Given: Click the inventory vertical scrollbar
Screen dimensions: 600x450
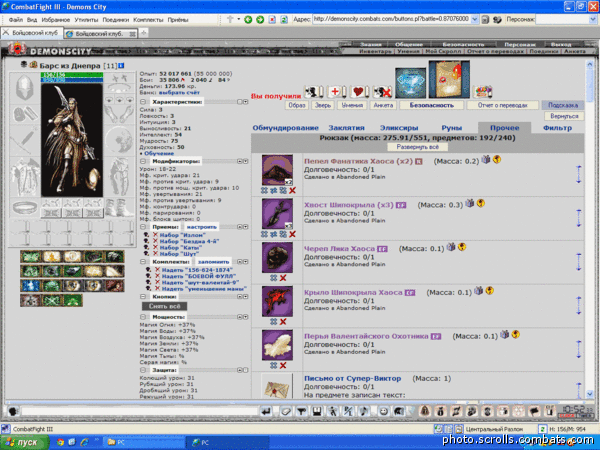Looking at the screenshot, I should point(589,230).
